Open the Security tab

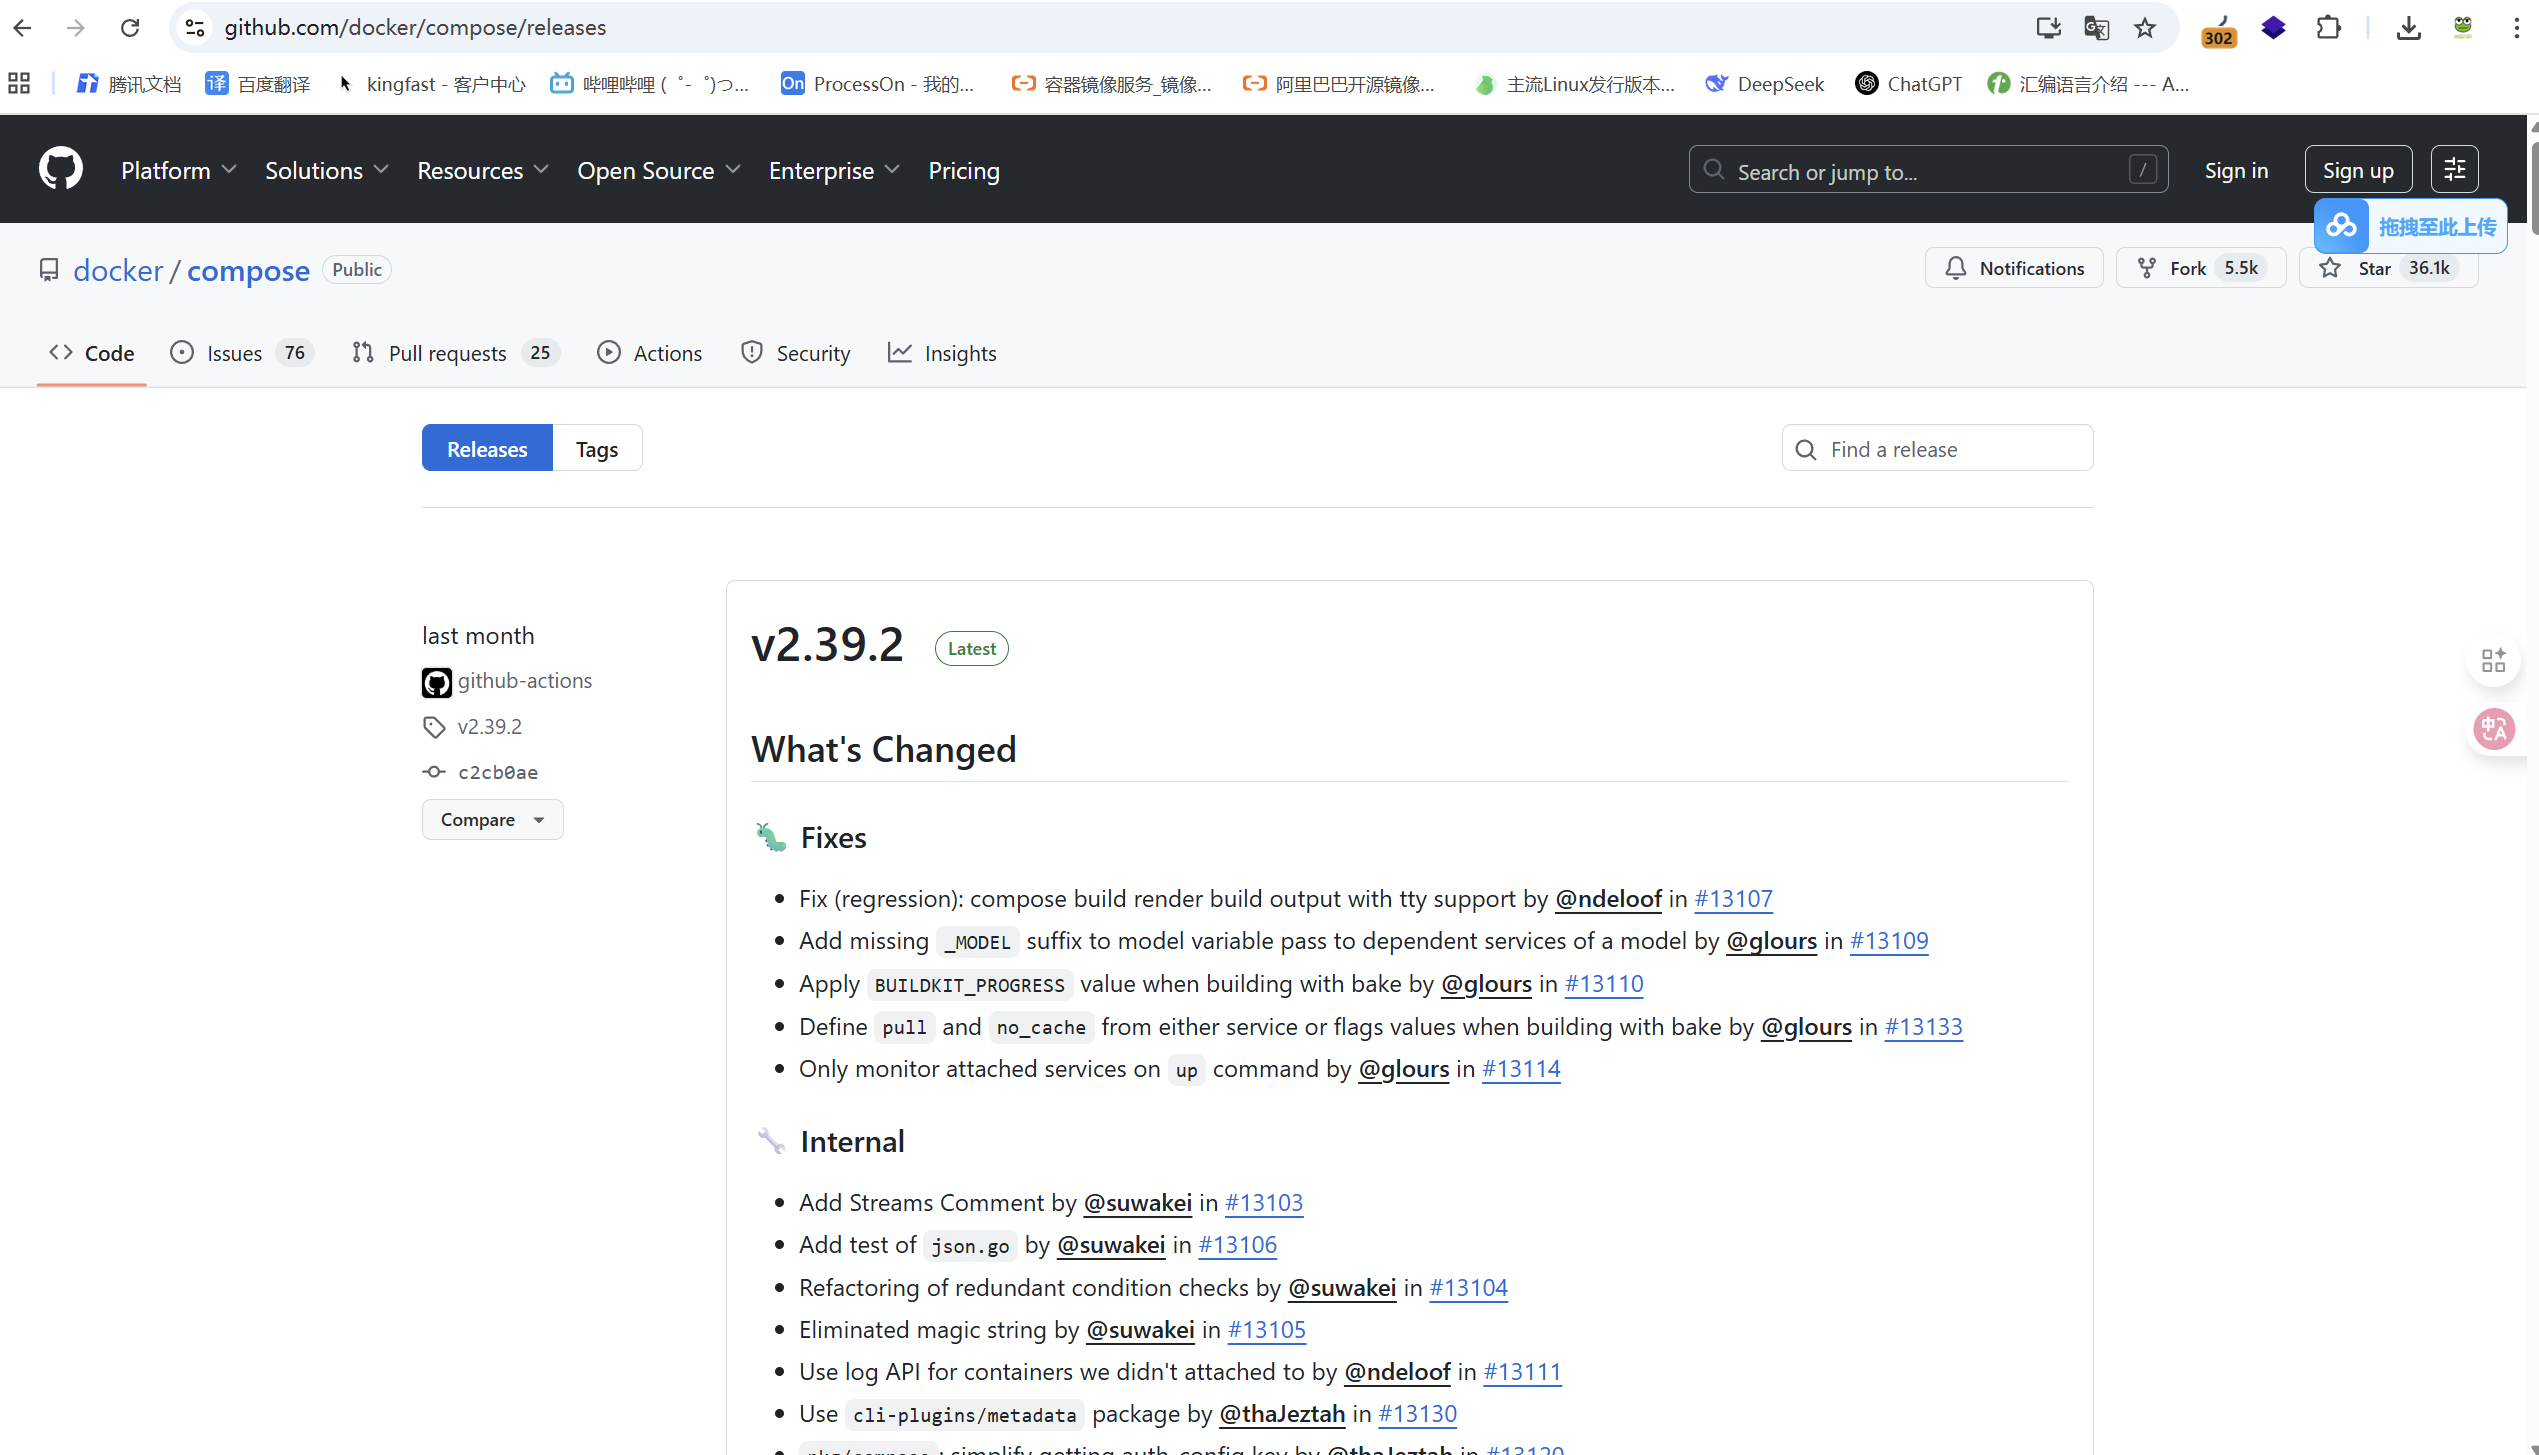796,353
